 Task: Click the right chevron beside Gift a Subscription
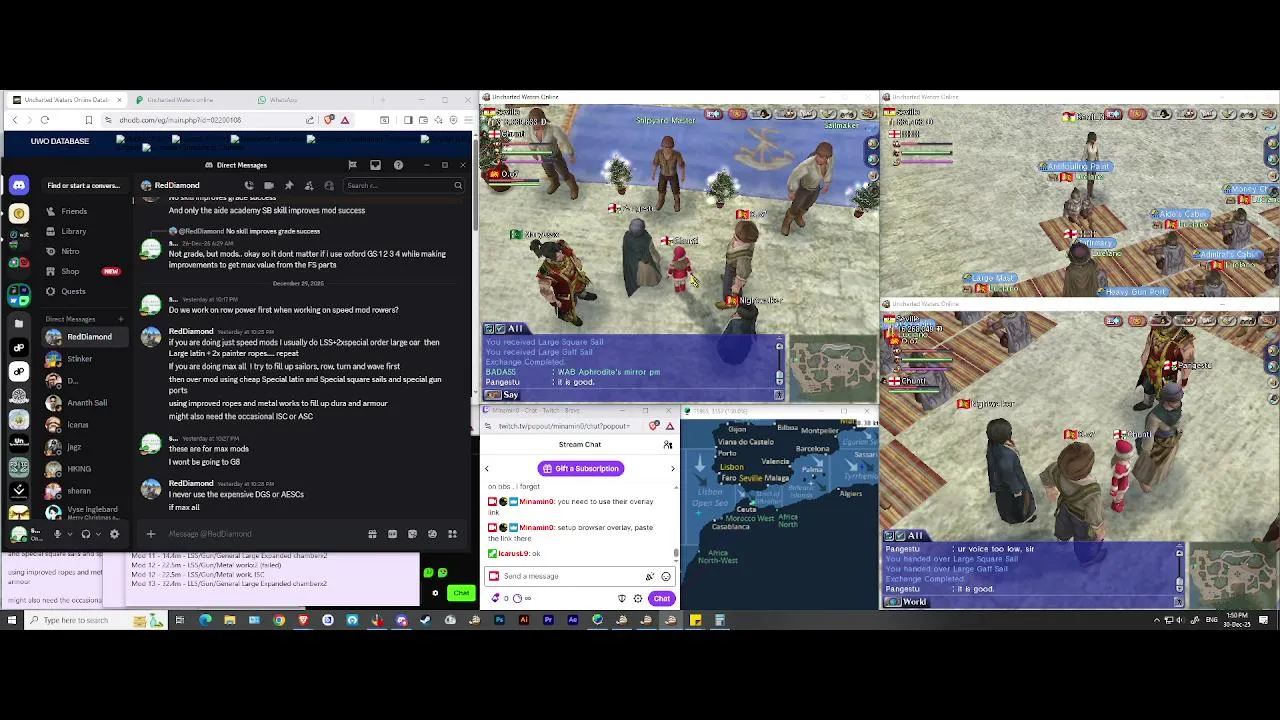(x=672, y=469)
